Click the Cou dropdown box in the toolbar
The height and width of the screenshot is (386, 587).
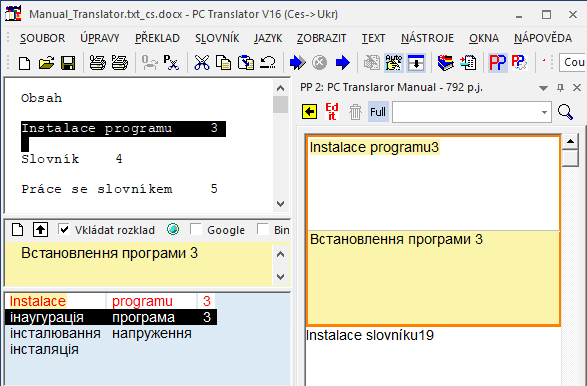point(573,63)
